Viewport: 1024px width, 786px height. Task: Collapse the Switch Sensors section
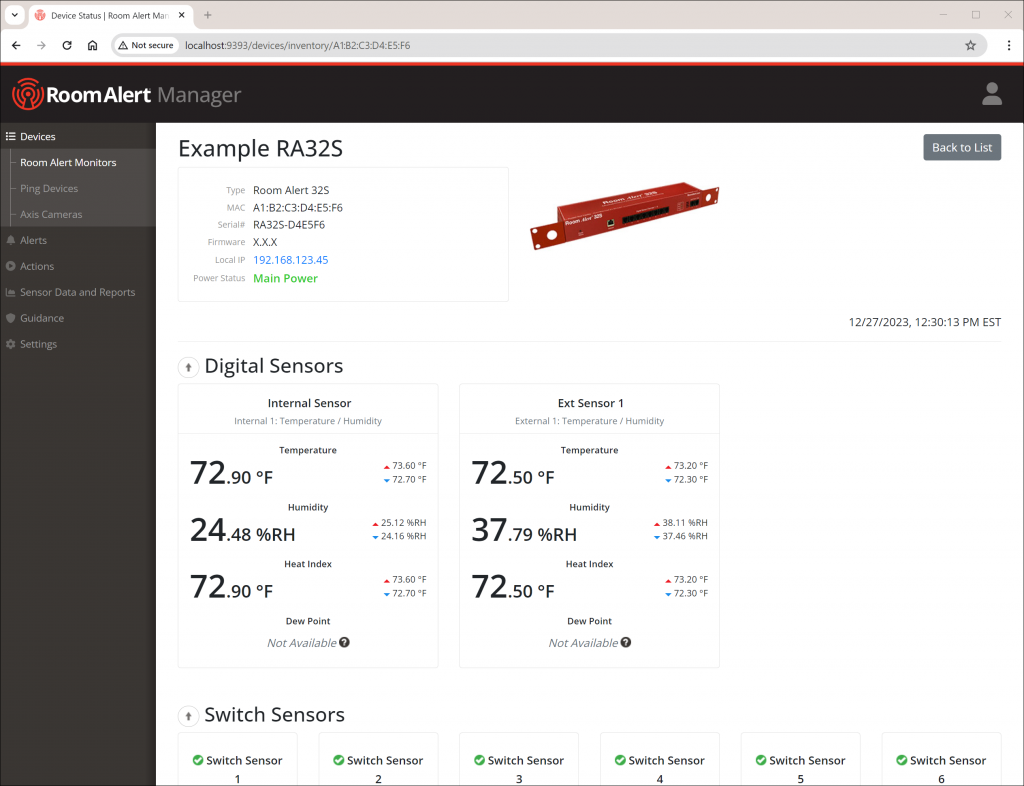188,716
